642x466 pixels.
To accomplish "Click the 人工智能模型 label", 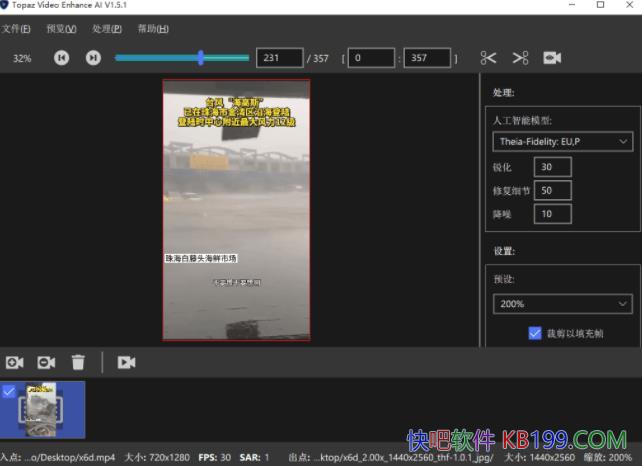I will coord(522,120).
